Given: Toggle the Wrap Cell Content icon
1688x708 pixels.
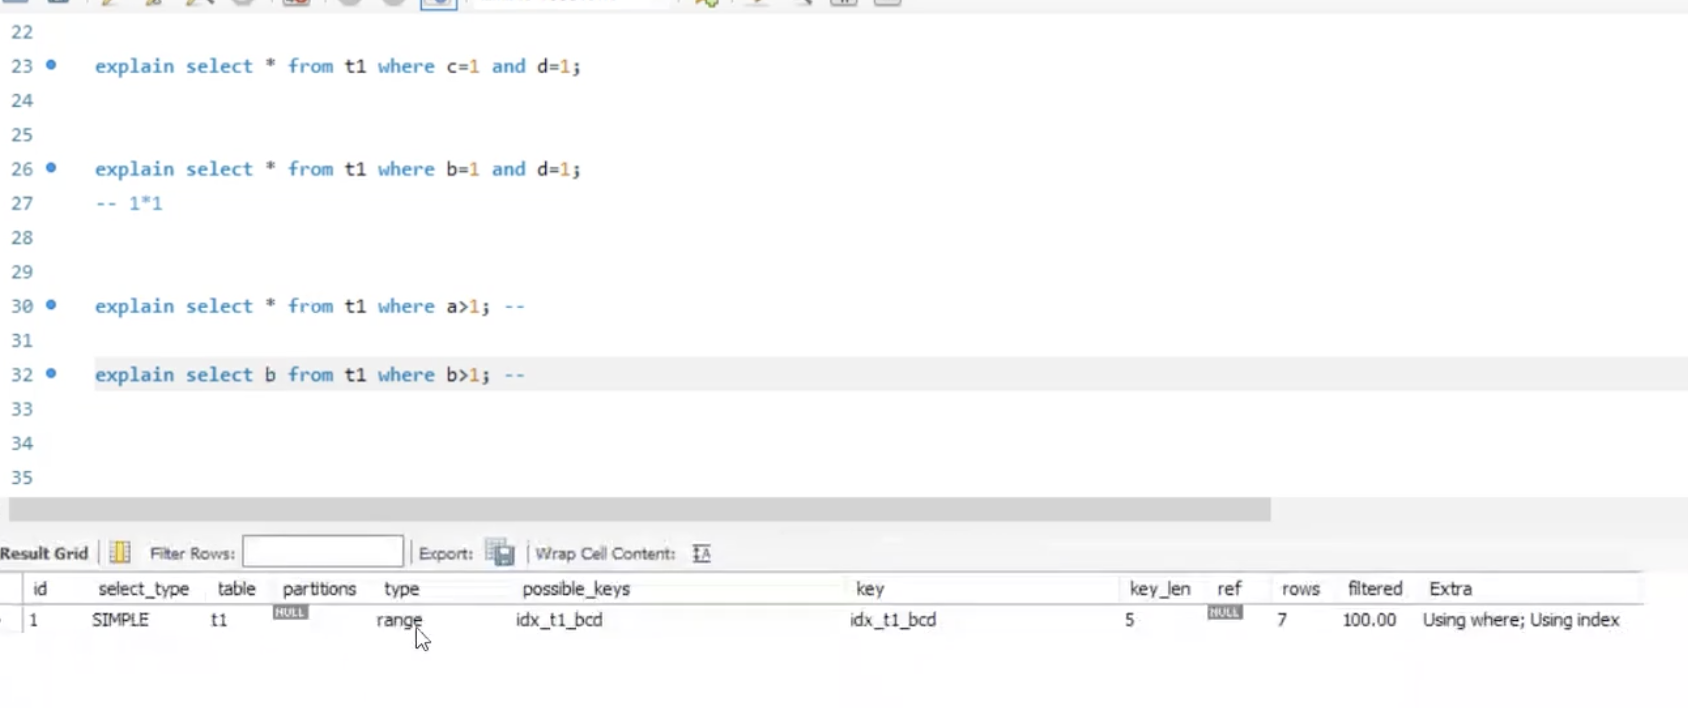Looking at the screenshot, I should click(x=701, y=553).
